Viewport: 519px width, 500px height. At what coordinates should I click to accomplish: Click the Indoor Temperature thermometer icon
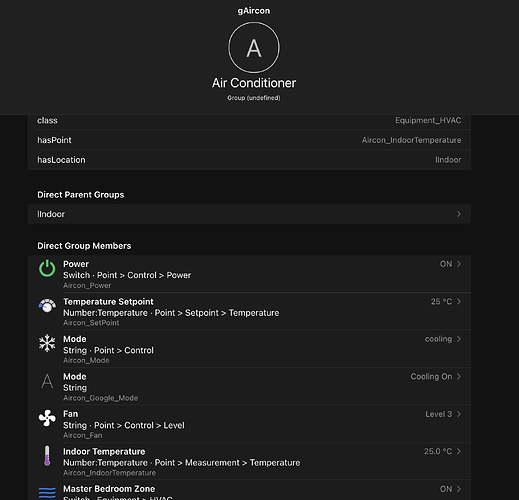coord(47,456)
